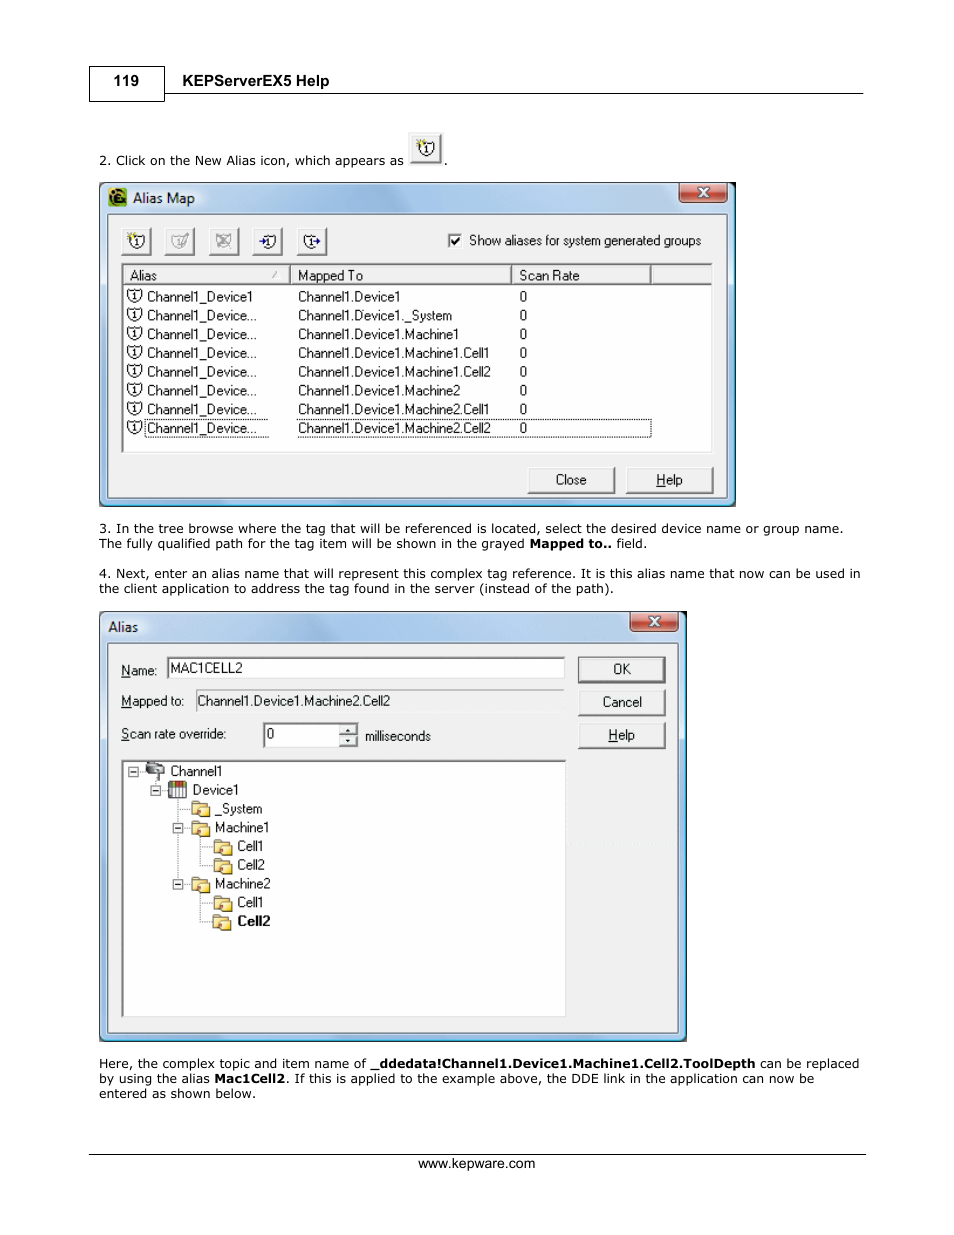Image resolution: width=954 pixels, height=1235 pixels.
Task: Click the bold Cell2 folder icon under Machine2
Action: [x=223, y=921]
